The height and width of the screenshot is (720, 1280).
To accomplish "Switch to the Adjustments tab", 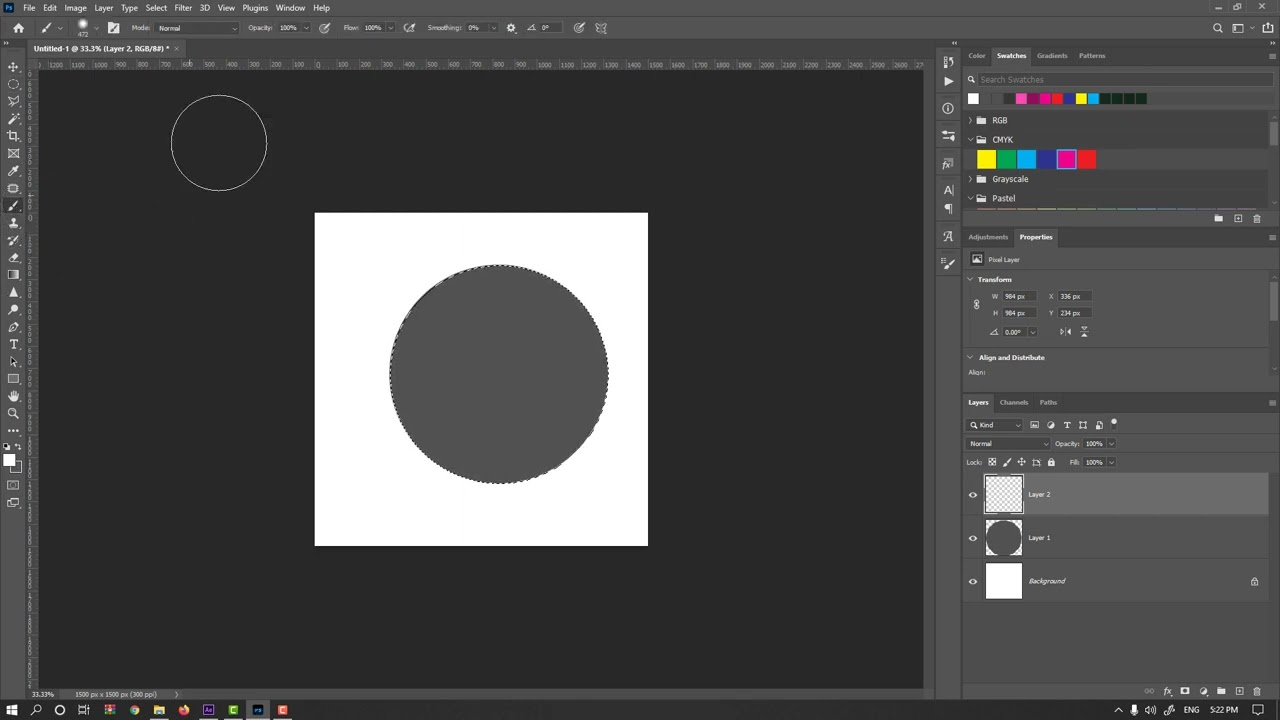I will point(988,237).
